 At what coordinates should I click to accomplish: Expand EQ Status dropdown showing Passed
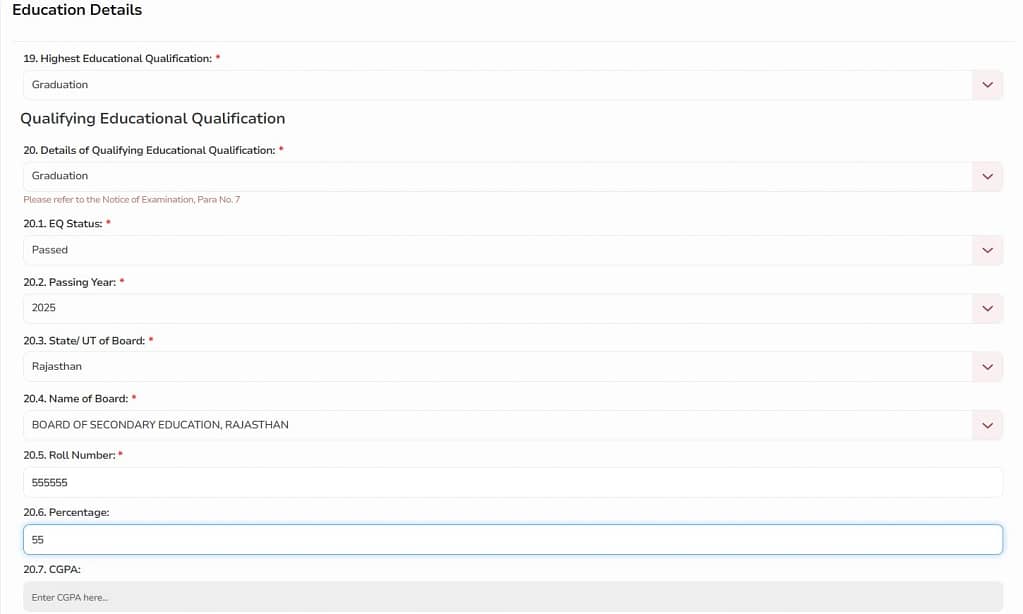[497, 250]
